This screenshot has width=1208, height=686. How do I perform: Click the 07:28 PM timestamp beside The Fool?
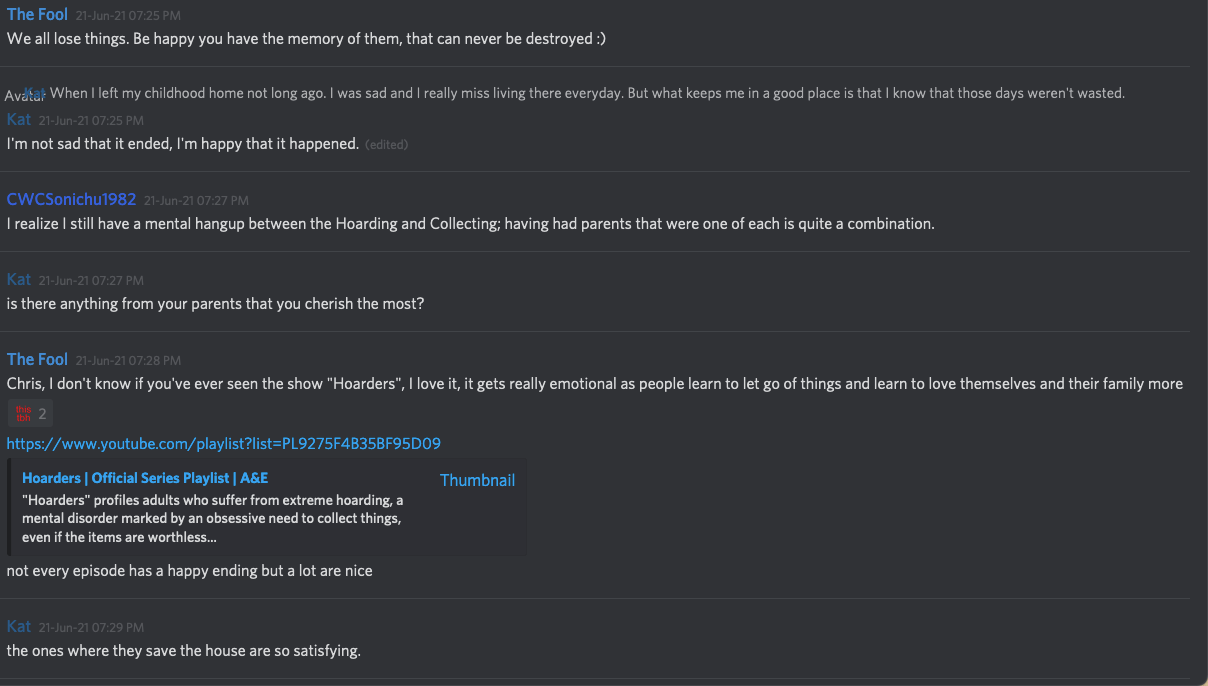(x=128, y=360)
